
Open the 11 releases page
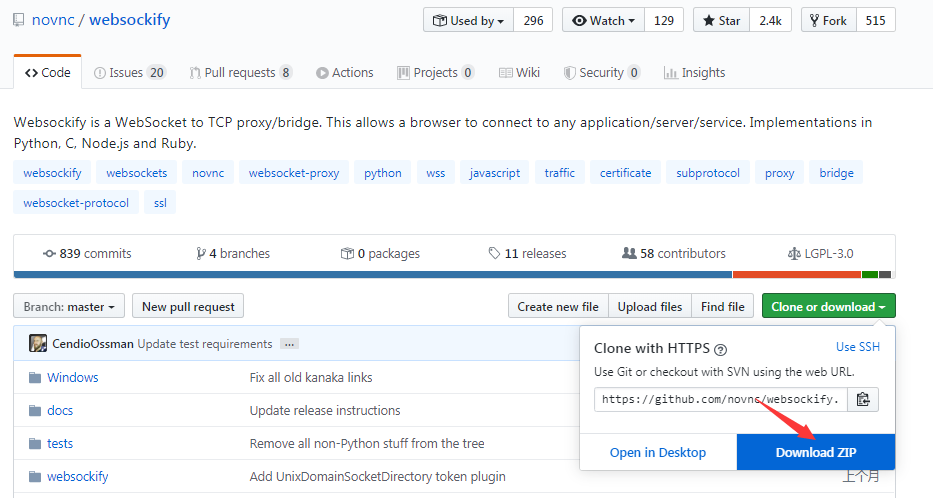point(527,253)
